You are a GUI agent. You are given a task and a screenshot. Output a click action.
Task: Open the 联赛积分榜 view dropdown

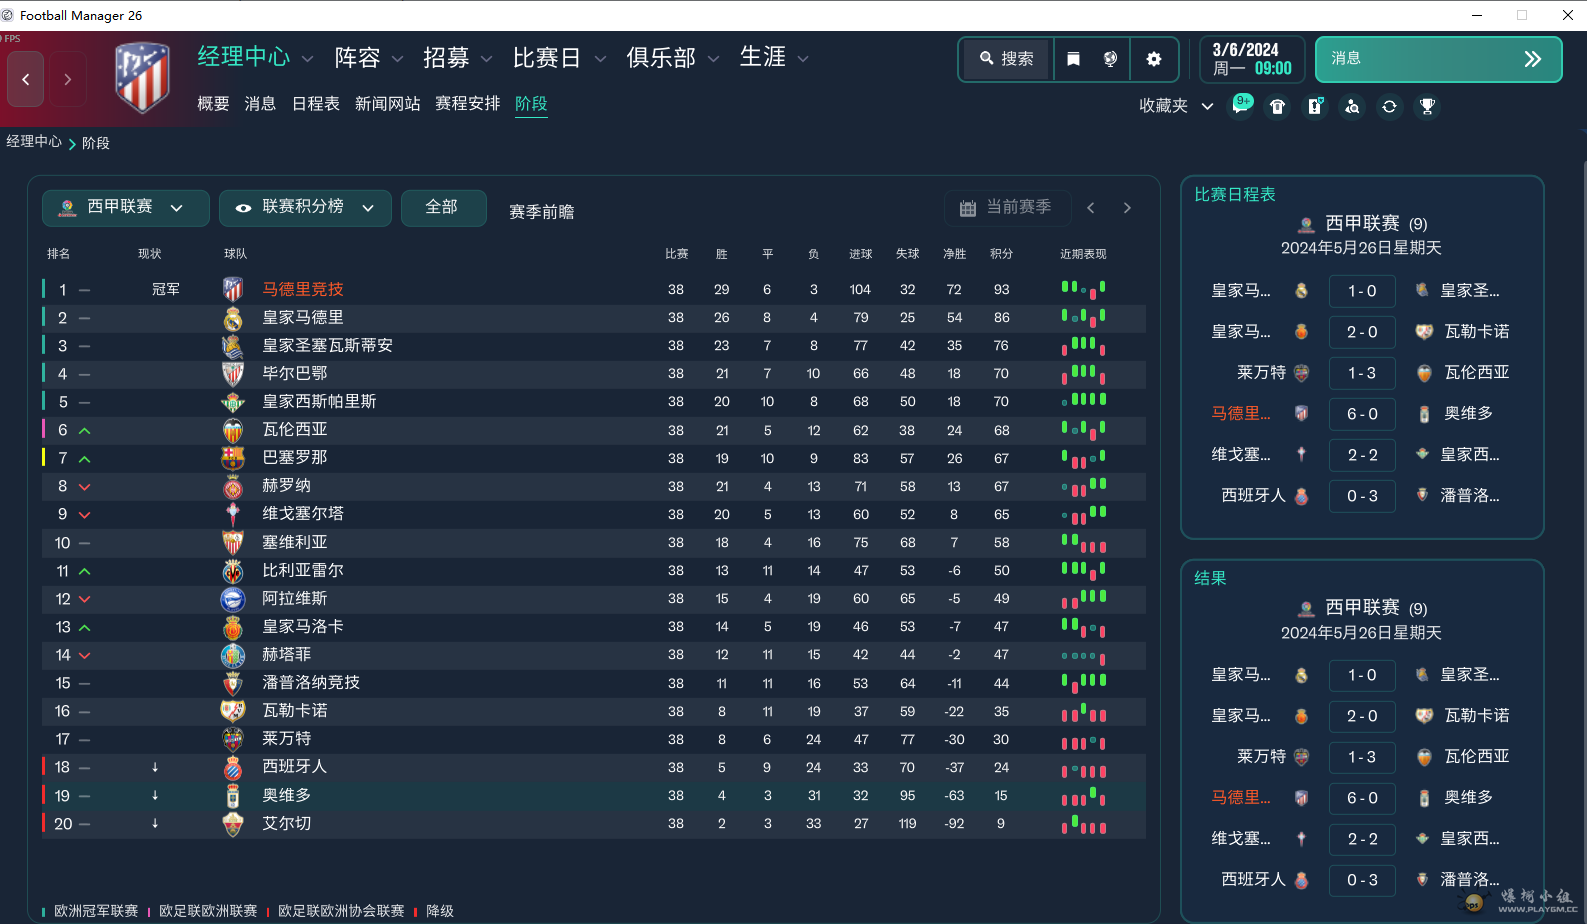pyautogui.click(x=305, y=208)
